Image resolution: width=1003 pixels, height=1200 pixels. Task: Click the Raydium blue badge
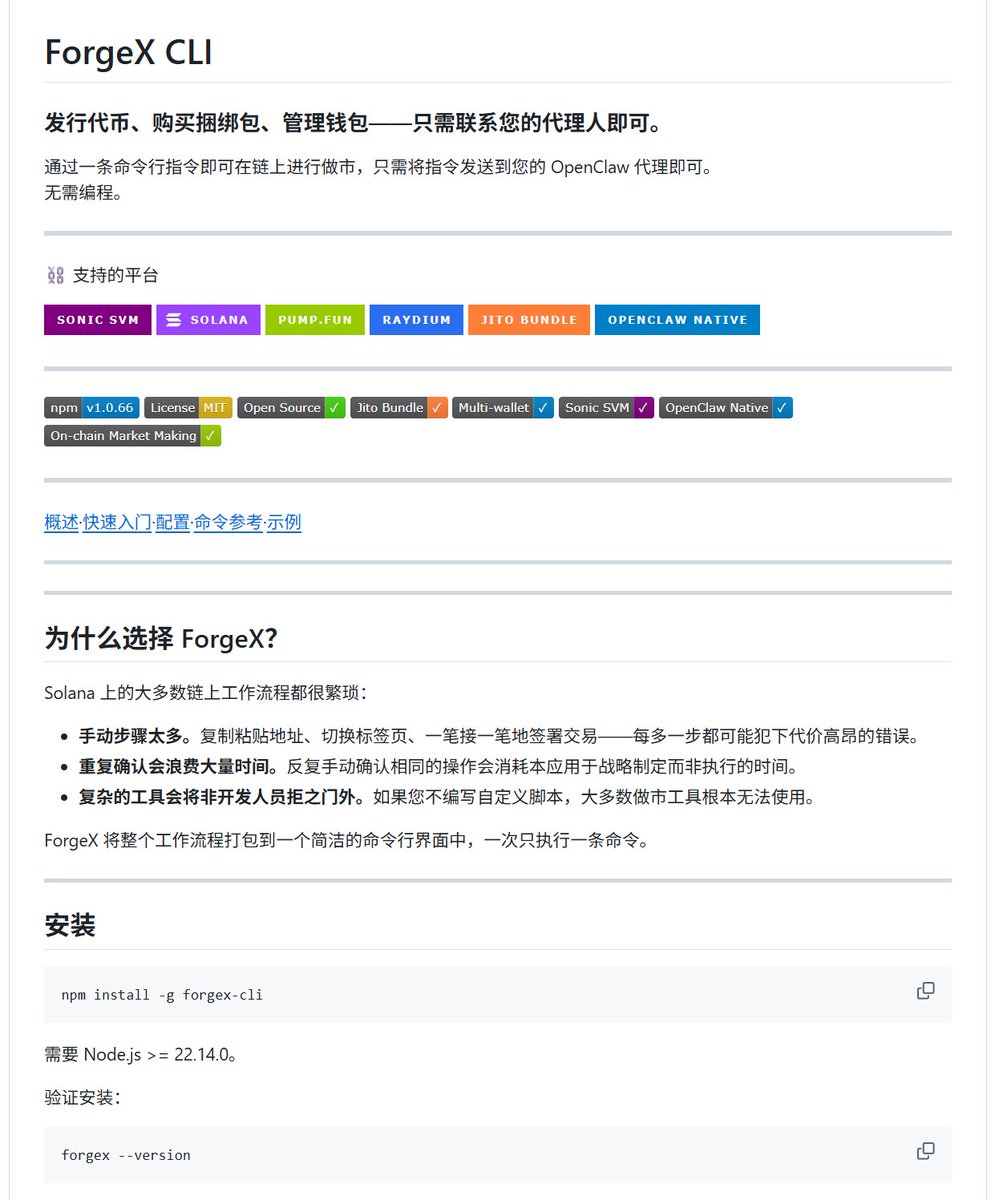pyautogui.click(x=416, y=320)
